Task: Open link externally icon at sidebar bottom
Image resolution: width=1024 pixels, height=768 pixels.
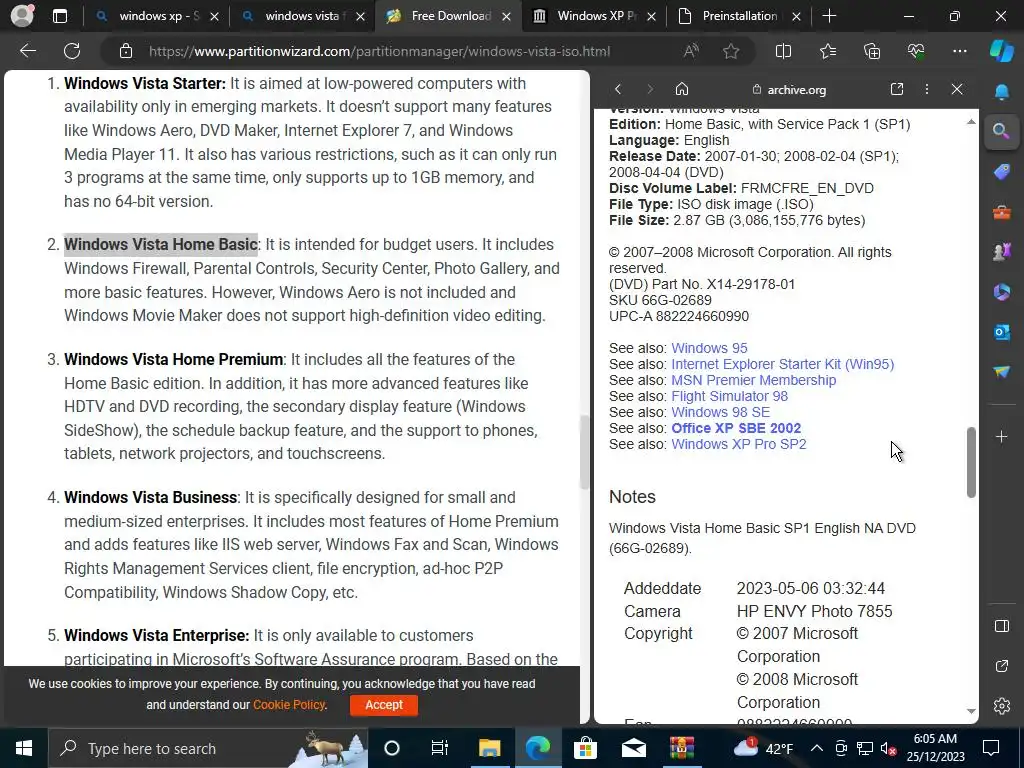Action: (1001, 666)
